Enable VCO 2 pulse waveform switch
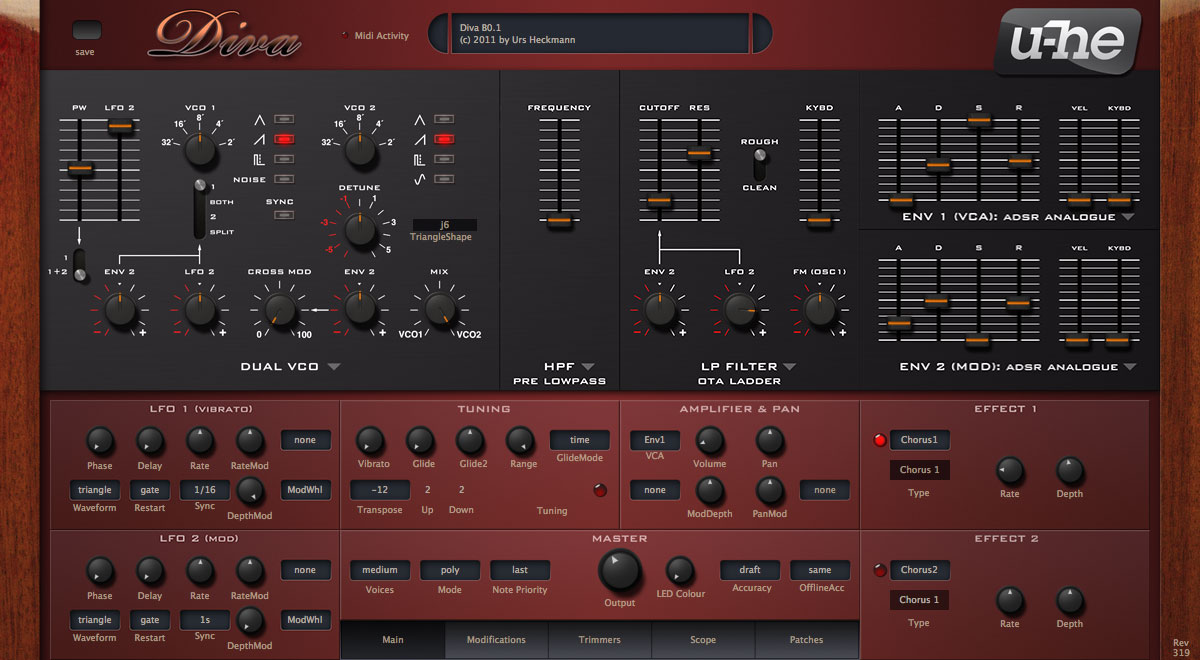 (444, 159)
